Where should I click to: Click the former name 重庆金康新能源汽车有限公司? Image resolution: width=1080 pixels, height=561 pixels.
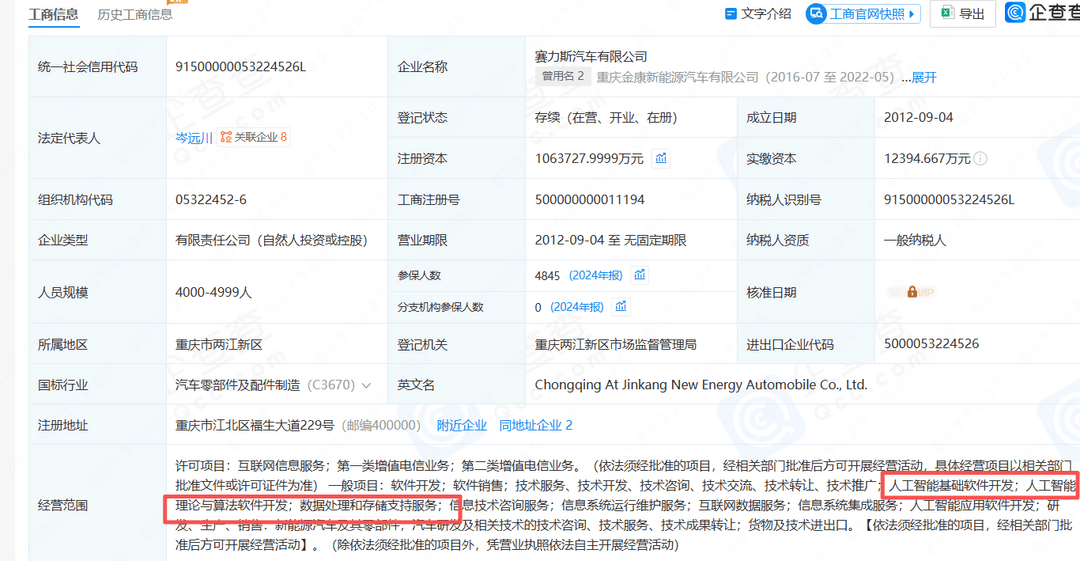pyautogui.click(x=678, y=77)
